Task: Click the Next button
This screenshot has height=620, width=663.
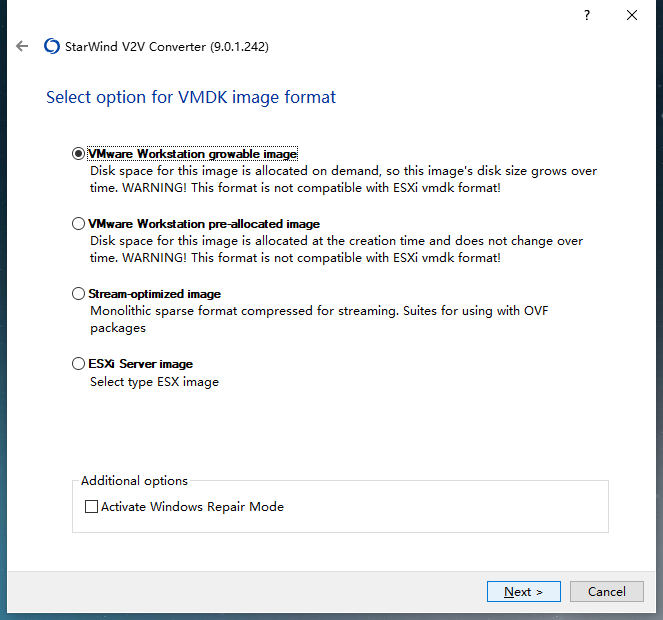Action: click(x=523, y=591)
